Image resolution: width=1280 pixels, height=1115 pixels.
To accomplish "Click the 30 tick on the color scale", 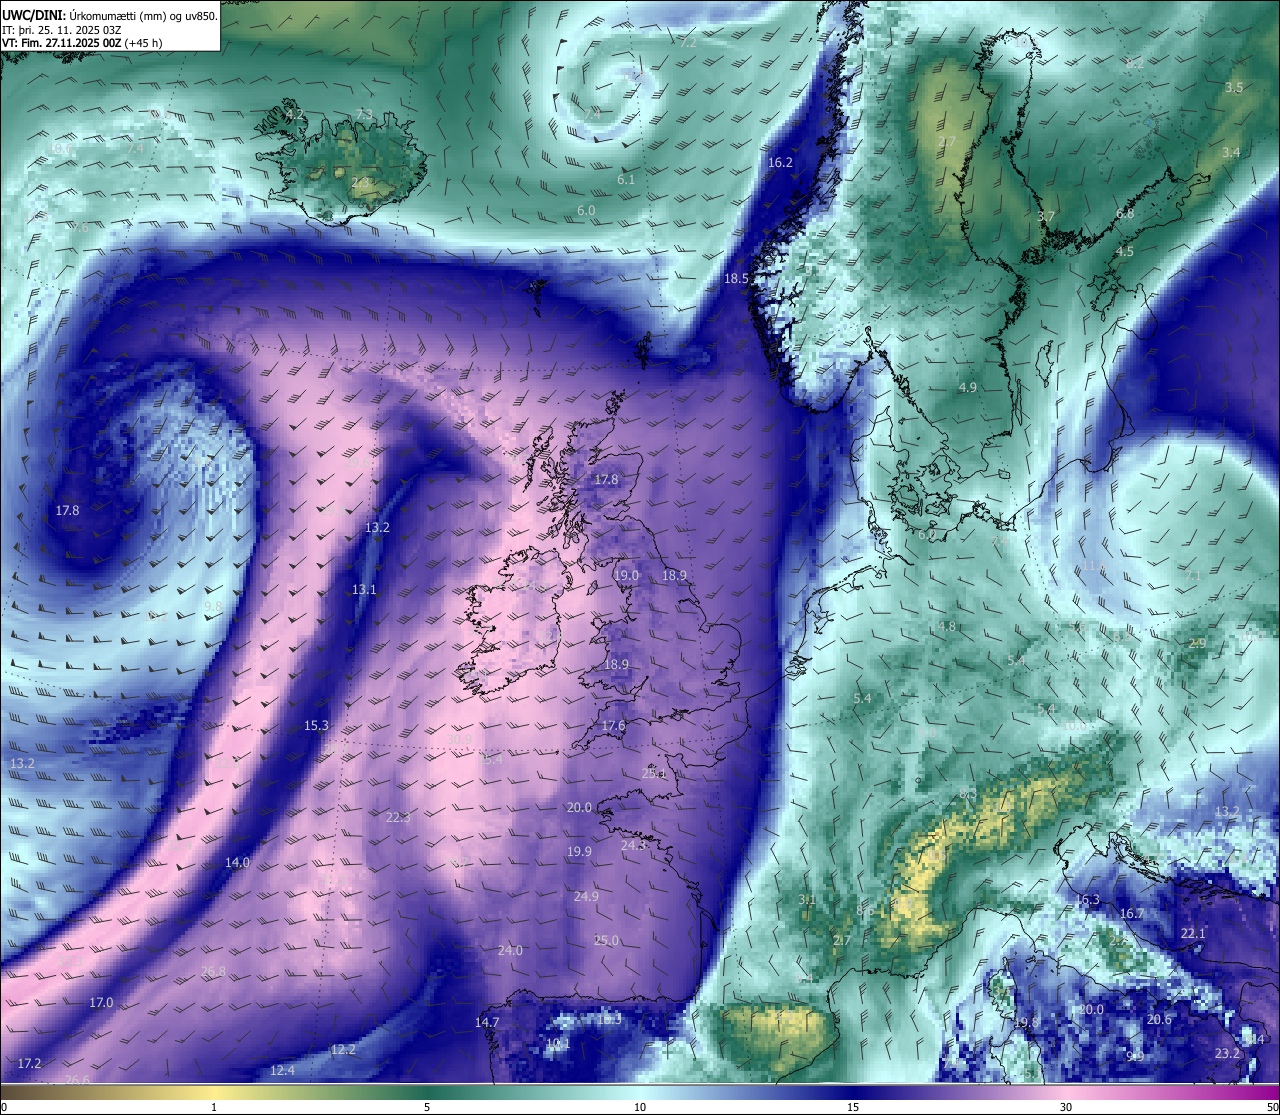I will pos(1066,1107).
